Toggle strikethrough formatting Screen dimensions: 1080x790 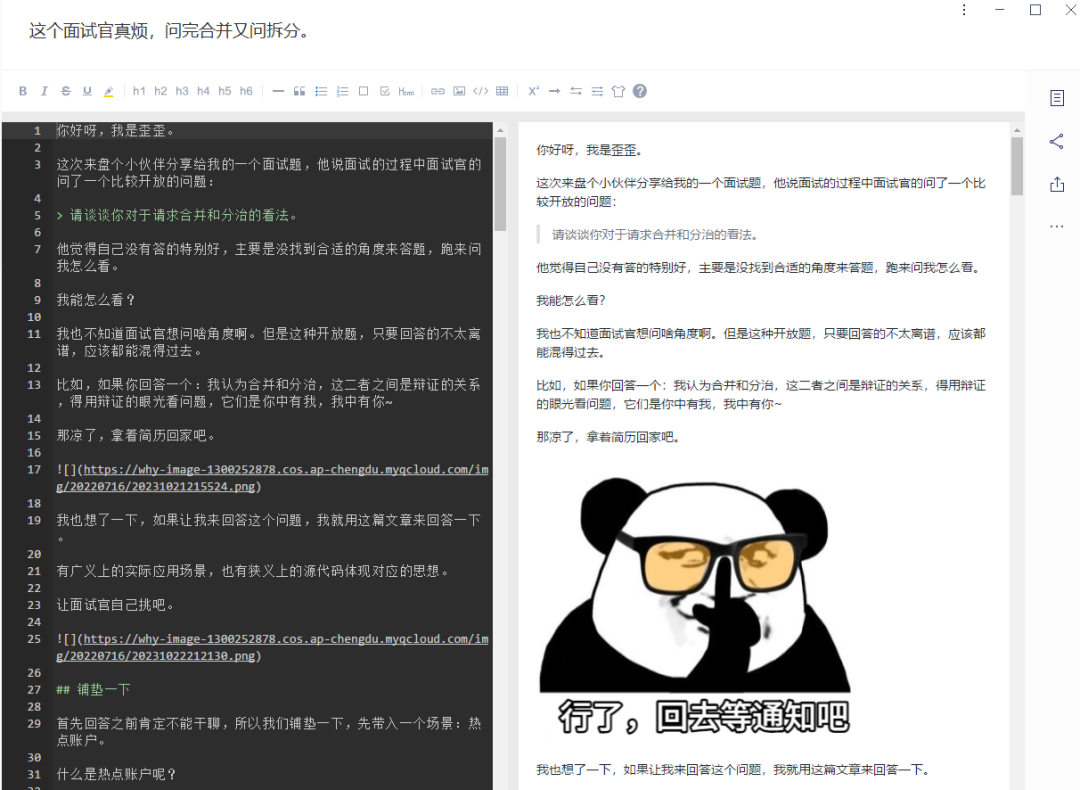pyautogui.click(x=65, y=90)
